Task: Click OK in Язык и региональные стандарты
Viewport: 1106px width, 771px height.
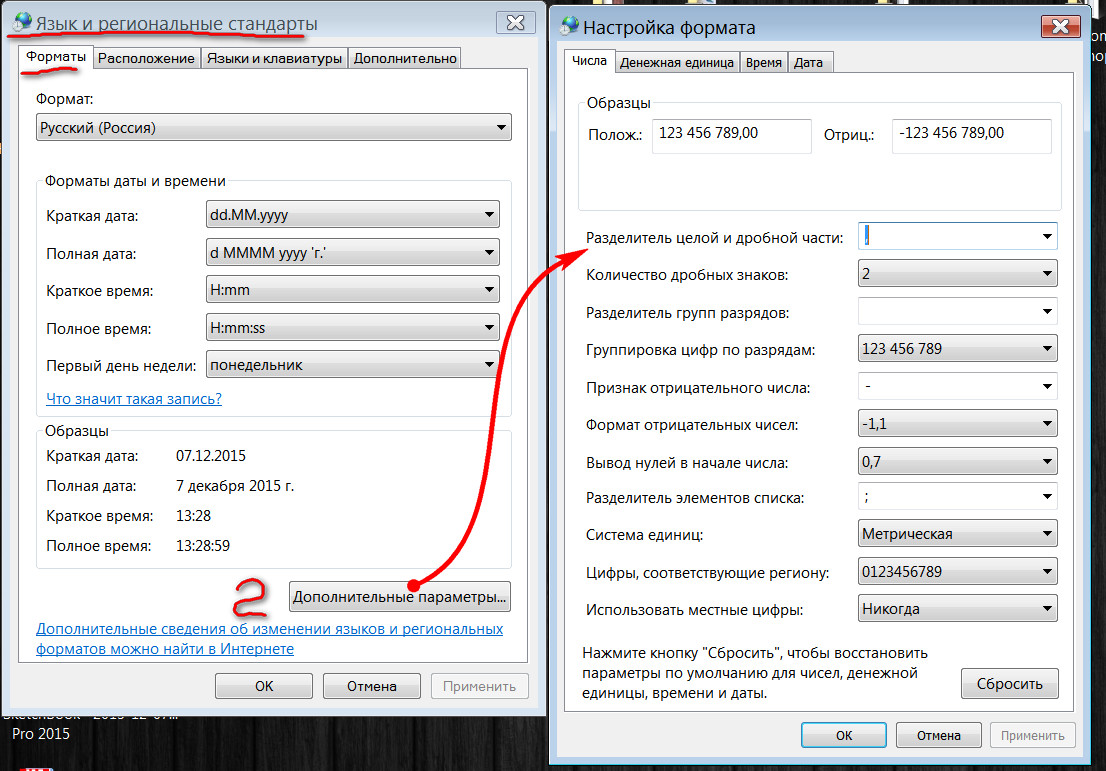Action: click(264, 686)
